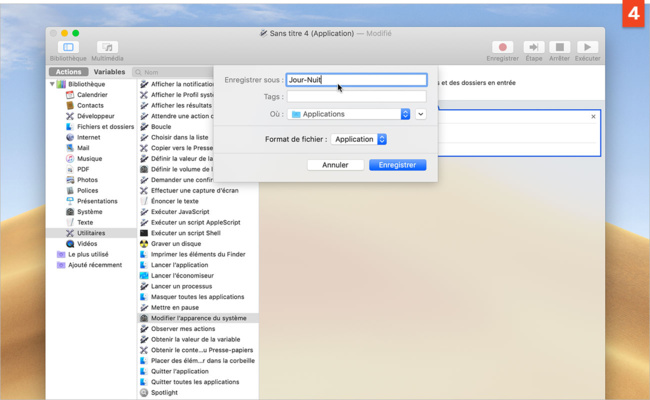Click the Nom search field
Image resolution: width=650 pixels, height=400 pixels.
(x=174, y=72)
